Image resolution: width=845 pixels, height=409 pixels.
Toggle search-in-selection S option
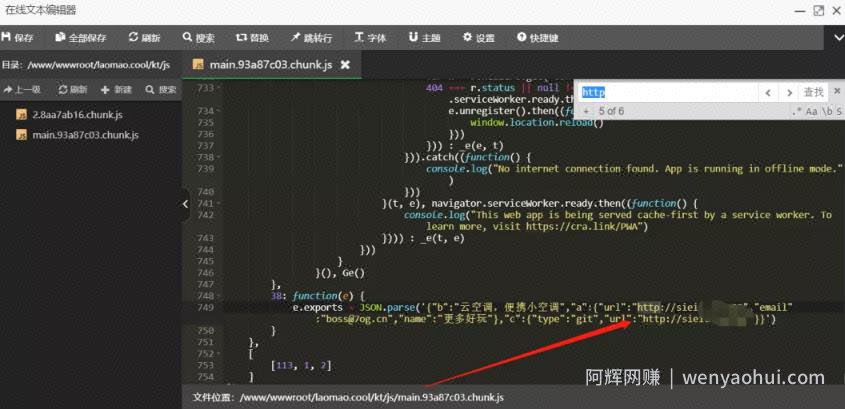coord(839,112)
